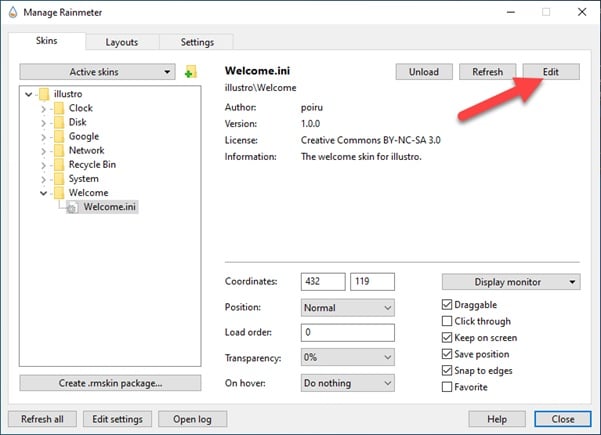
Task: Click the Close button at bottom
Action: pyautogui.click(x=563, y=419)
